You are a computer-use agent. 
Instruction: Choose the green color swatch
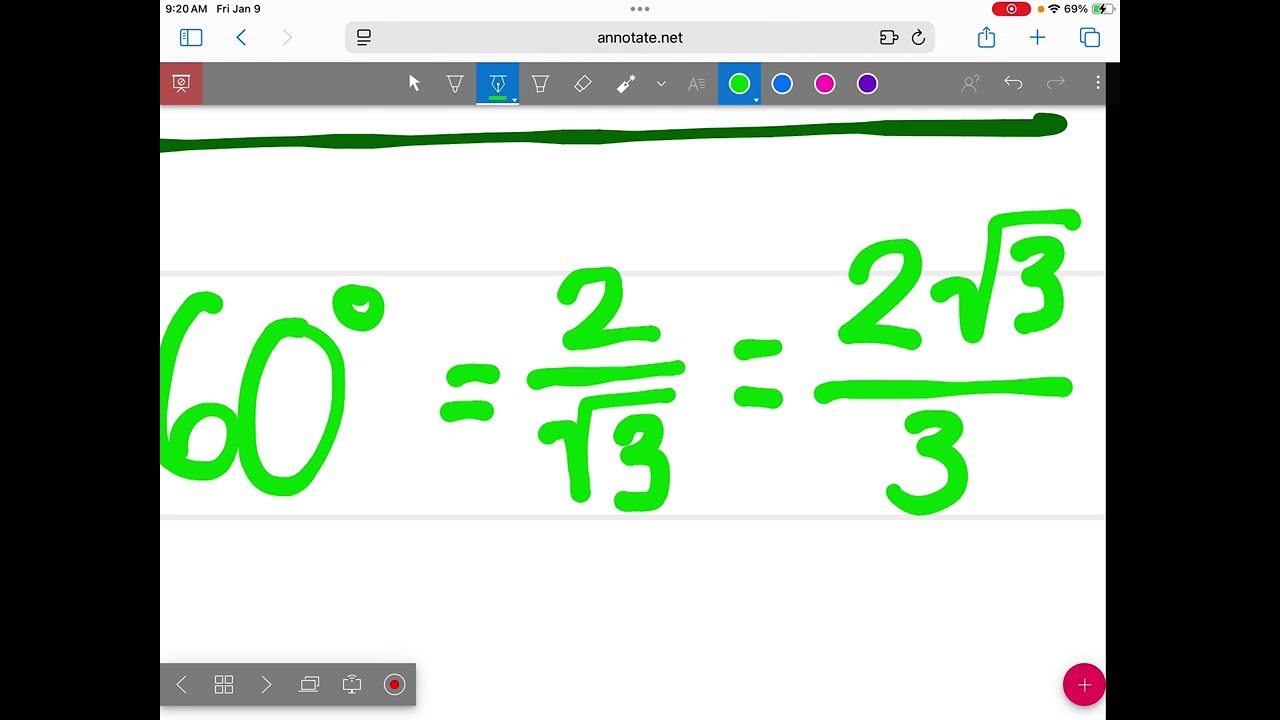(x=739, y=84)
